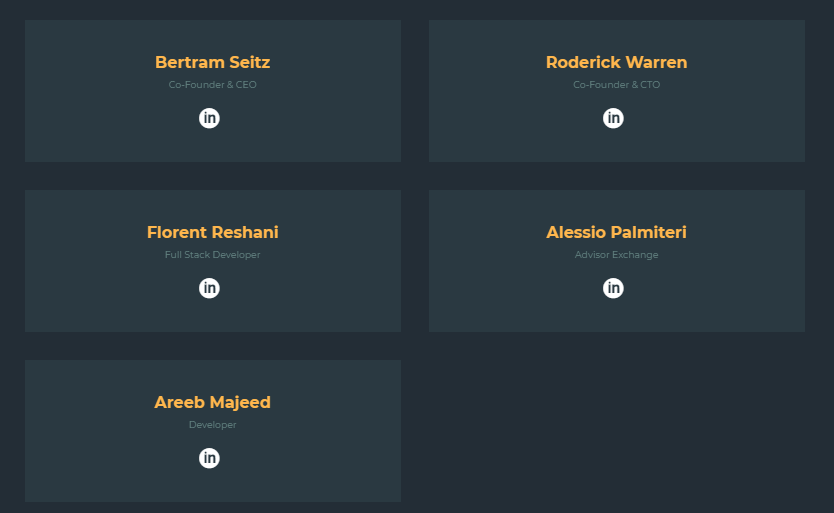
Task: Select the Alessio Palmiteri name heading
Action: (616, 232)
